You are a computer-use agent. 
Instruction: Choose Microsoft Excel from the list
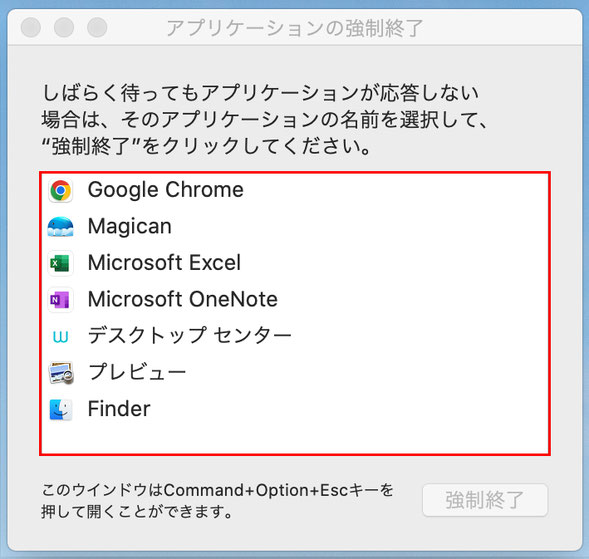(x=295, y=263)
